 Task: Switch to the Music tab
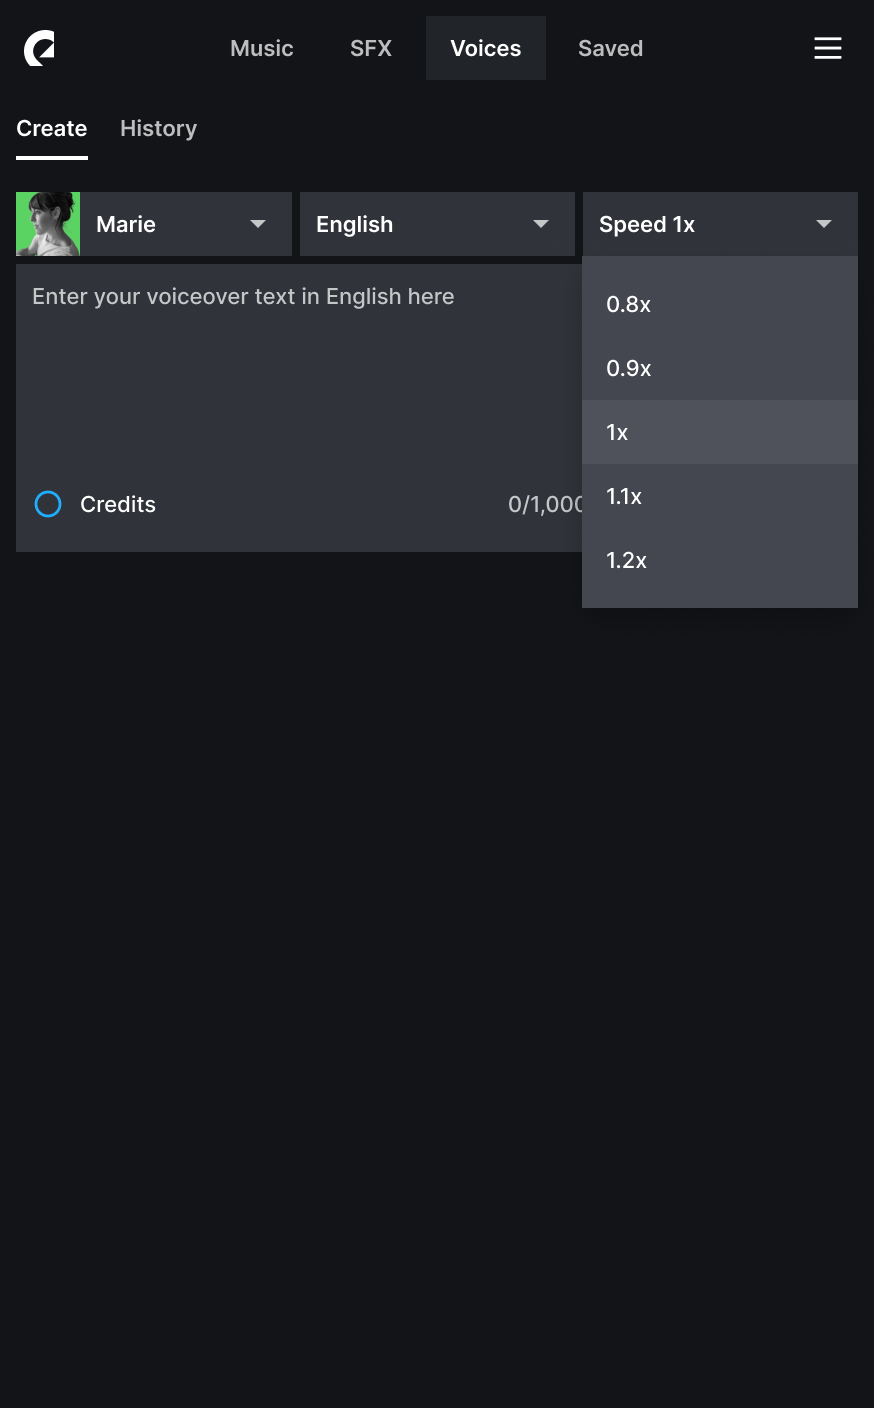262,48
